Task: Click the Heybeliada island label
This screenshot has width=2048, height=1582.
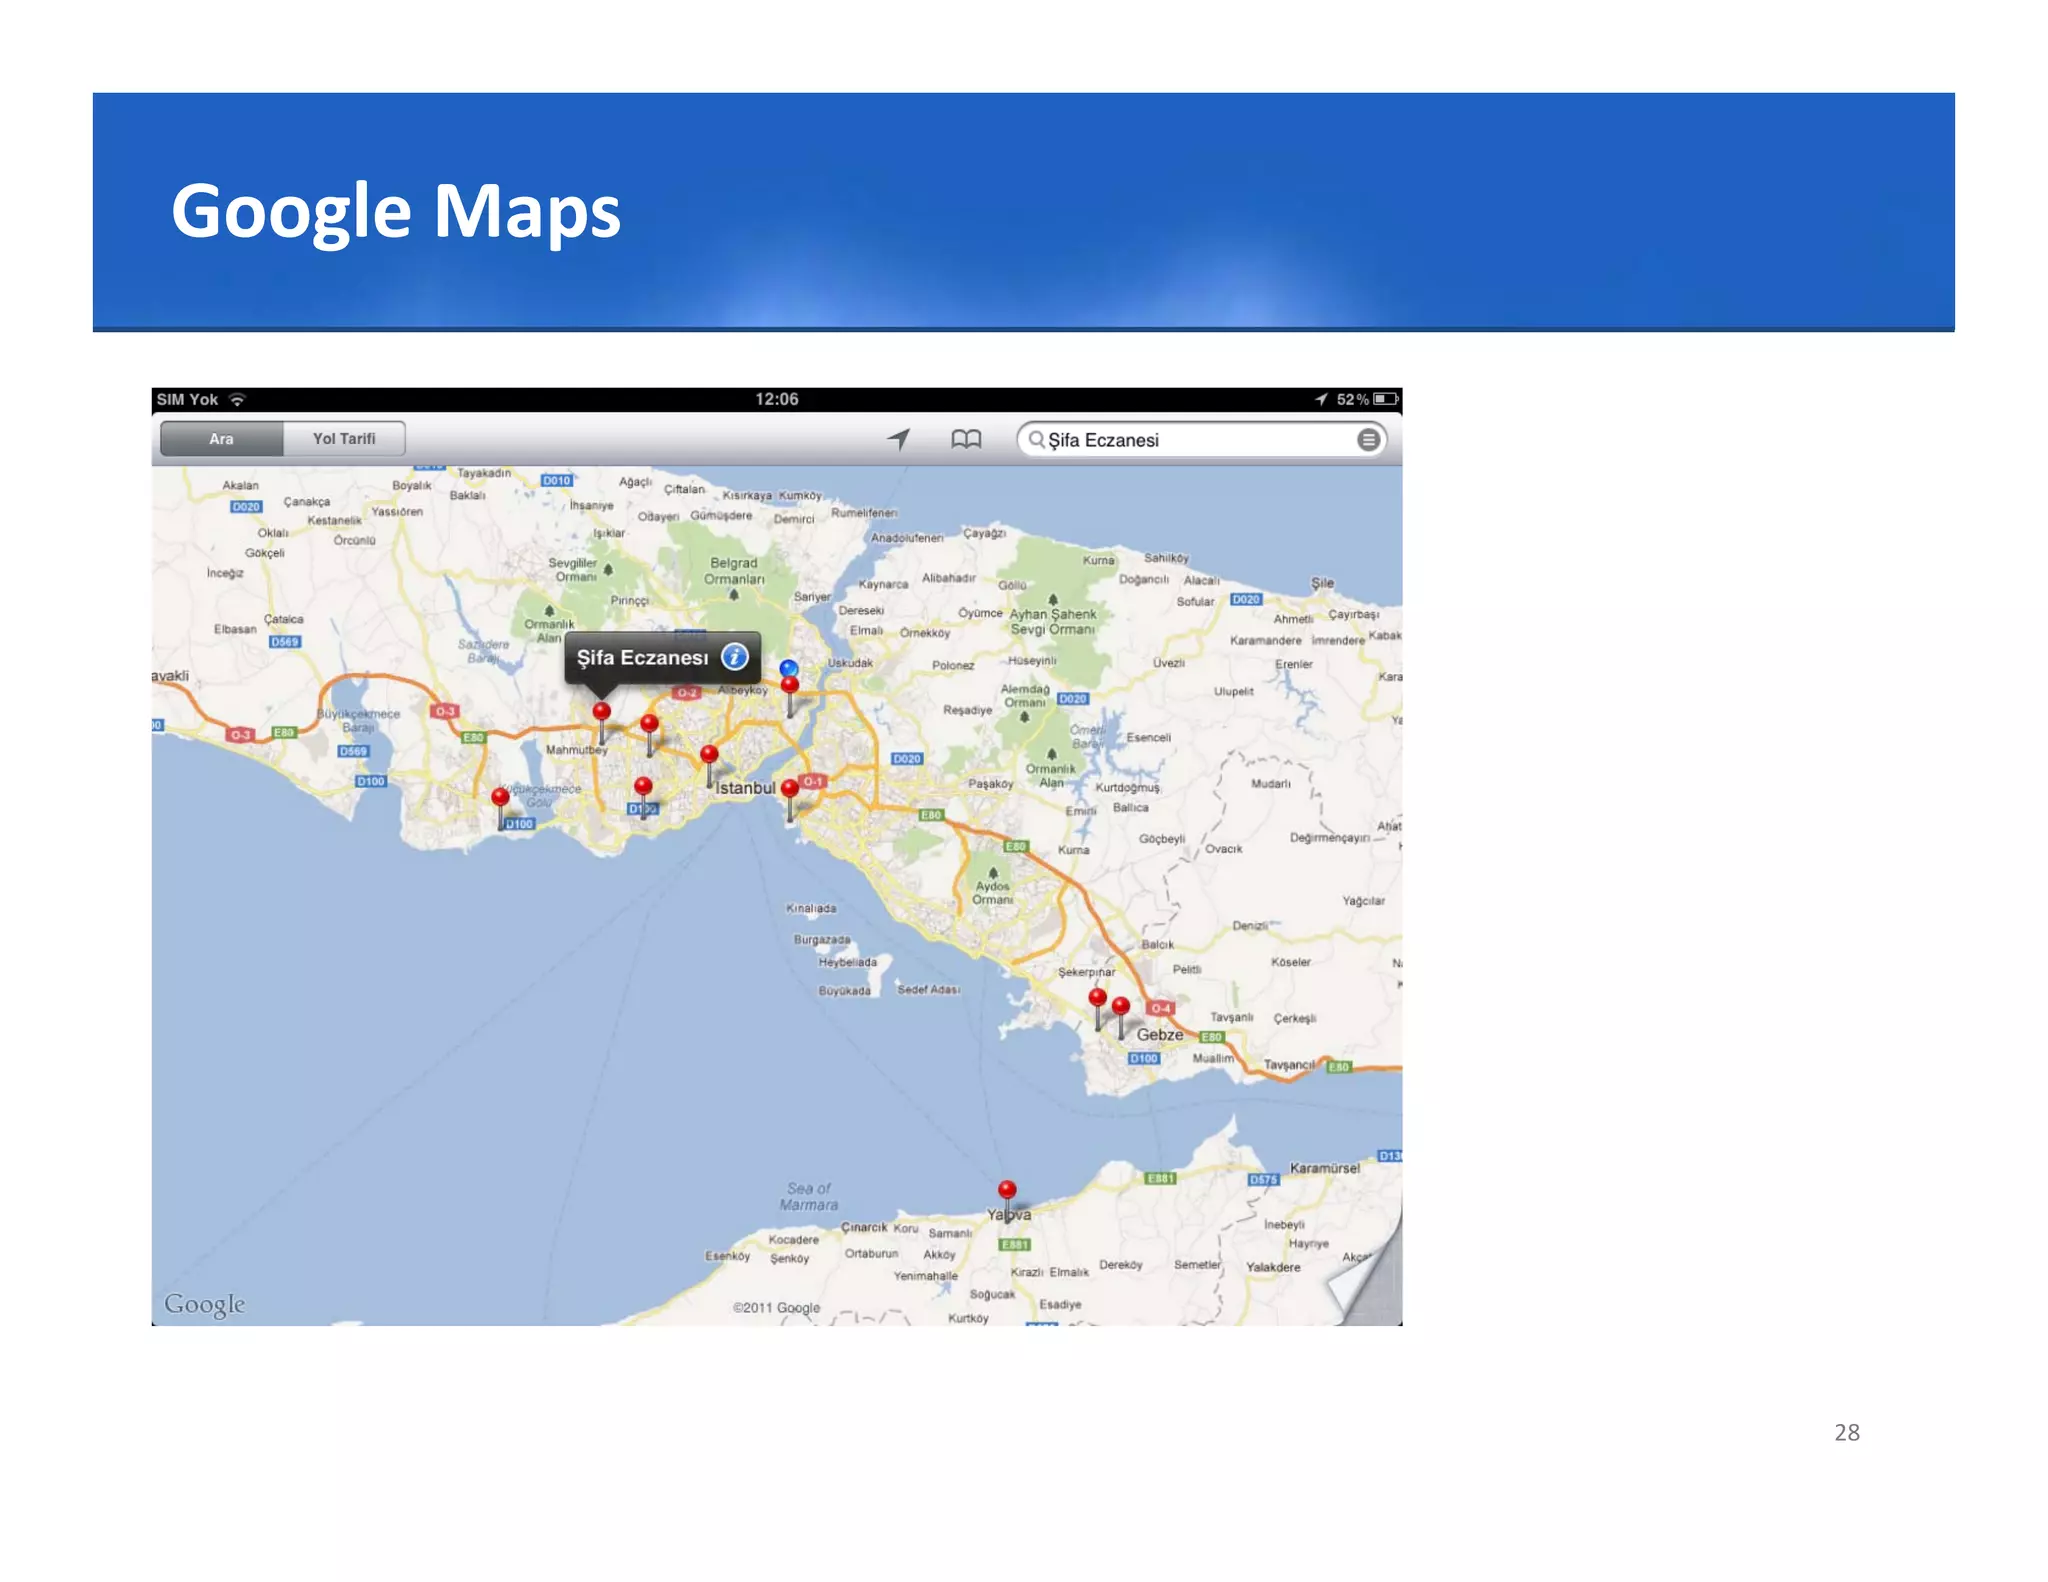Action: tap(847, 962)
